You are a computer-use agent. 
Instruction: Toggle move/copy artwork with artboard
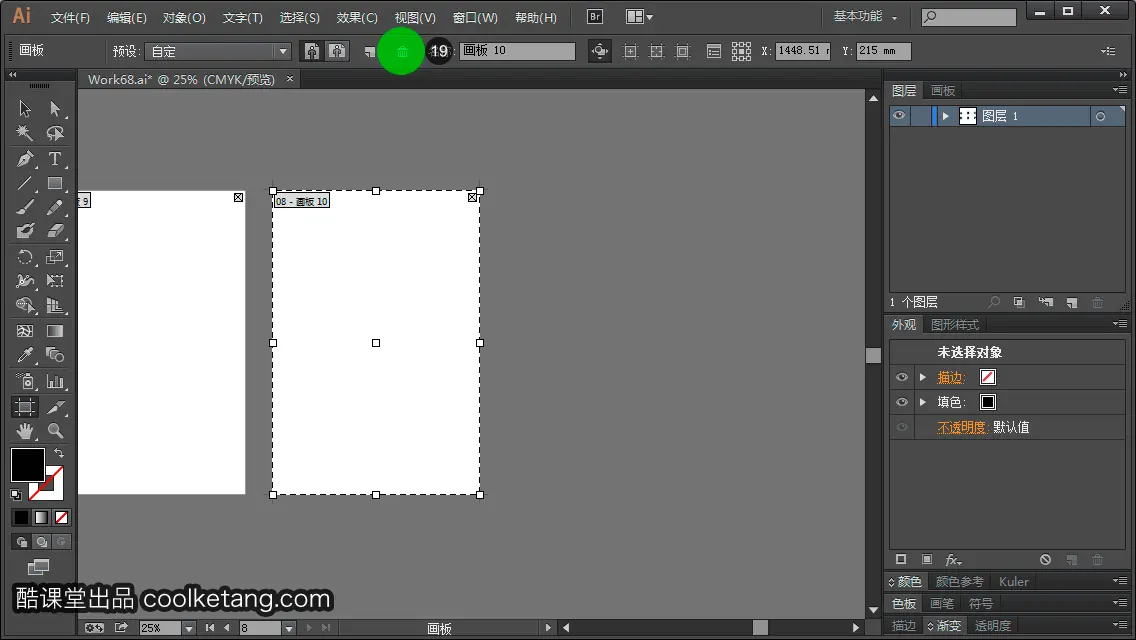600,51
